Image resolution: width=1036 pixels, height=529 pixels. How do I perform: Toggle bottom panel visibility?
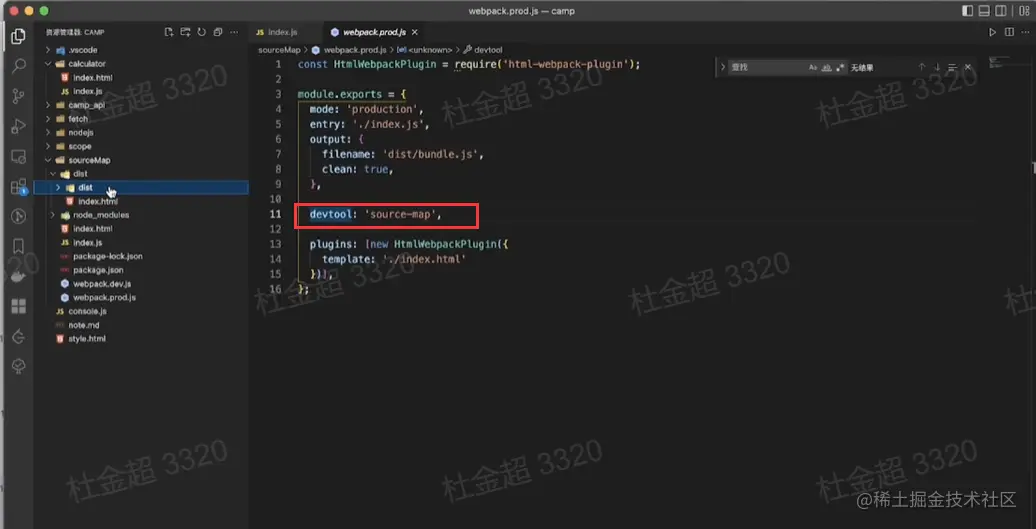[984, 11]
